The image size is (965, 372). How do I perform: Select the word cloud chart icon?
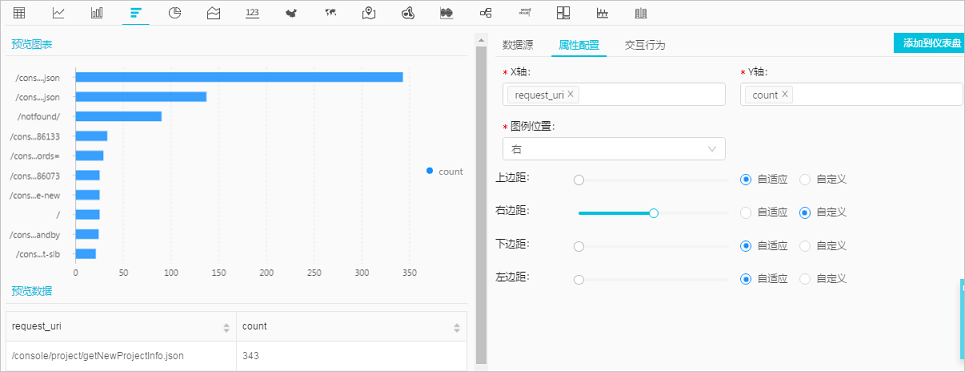pyautogui.click(x=525, y=12)
